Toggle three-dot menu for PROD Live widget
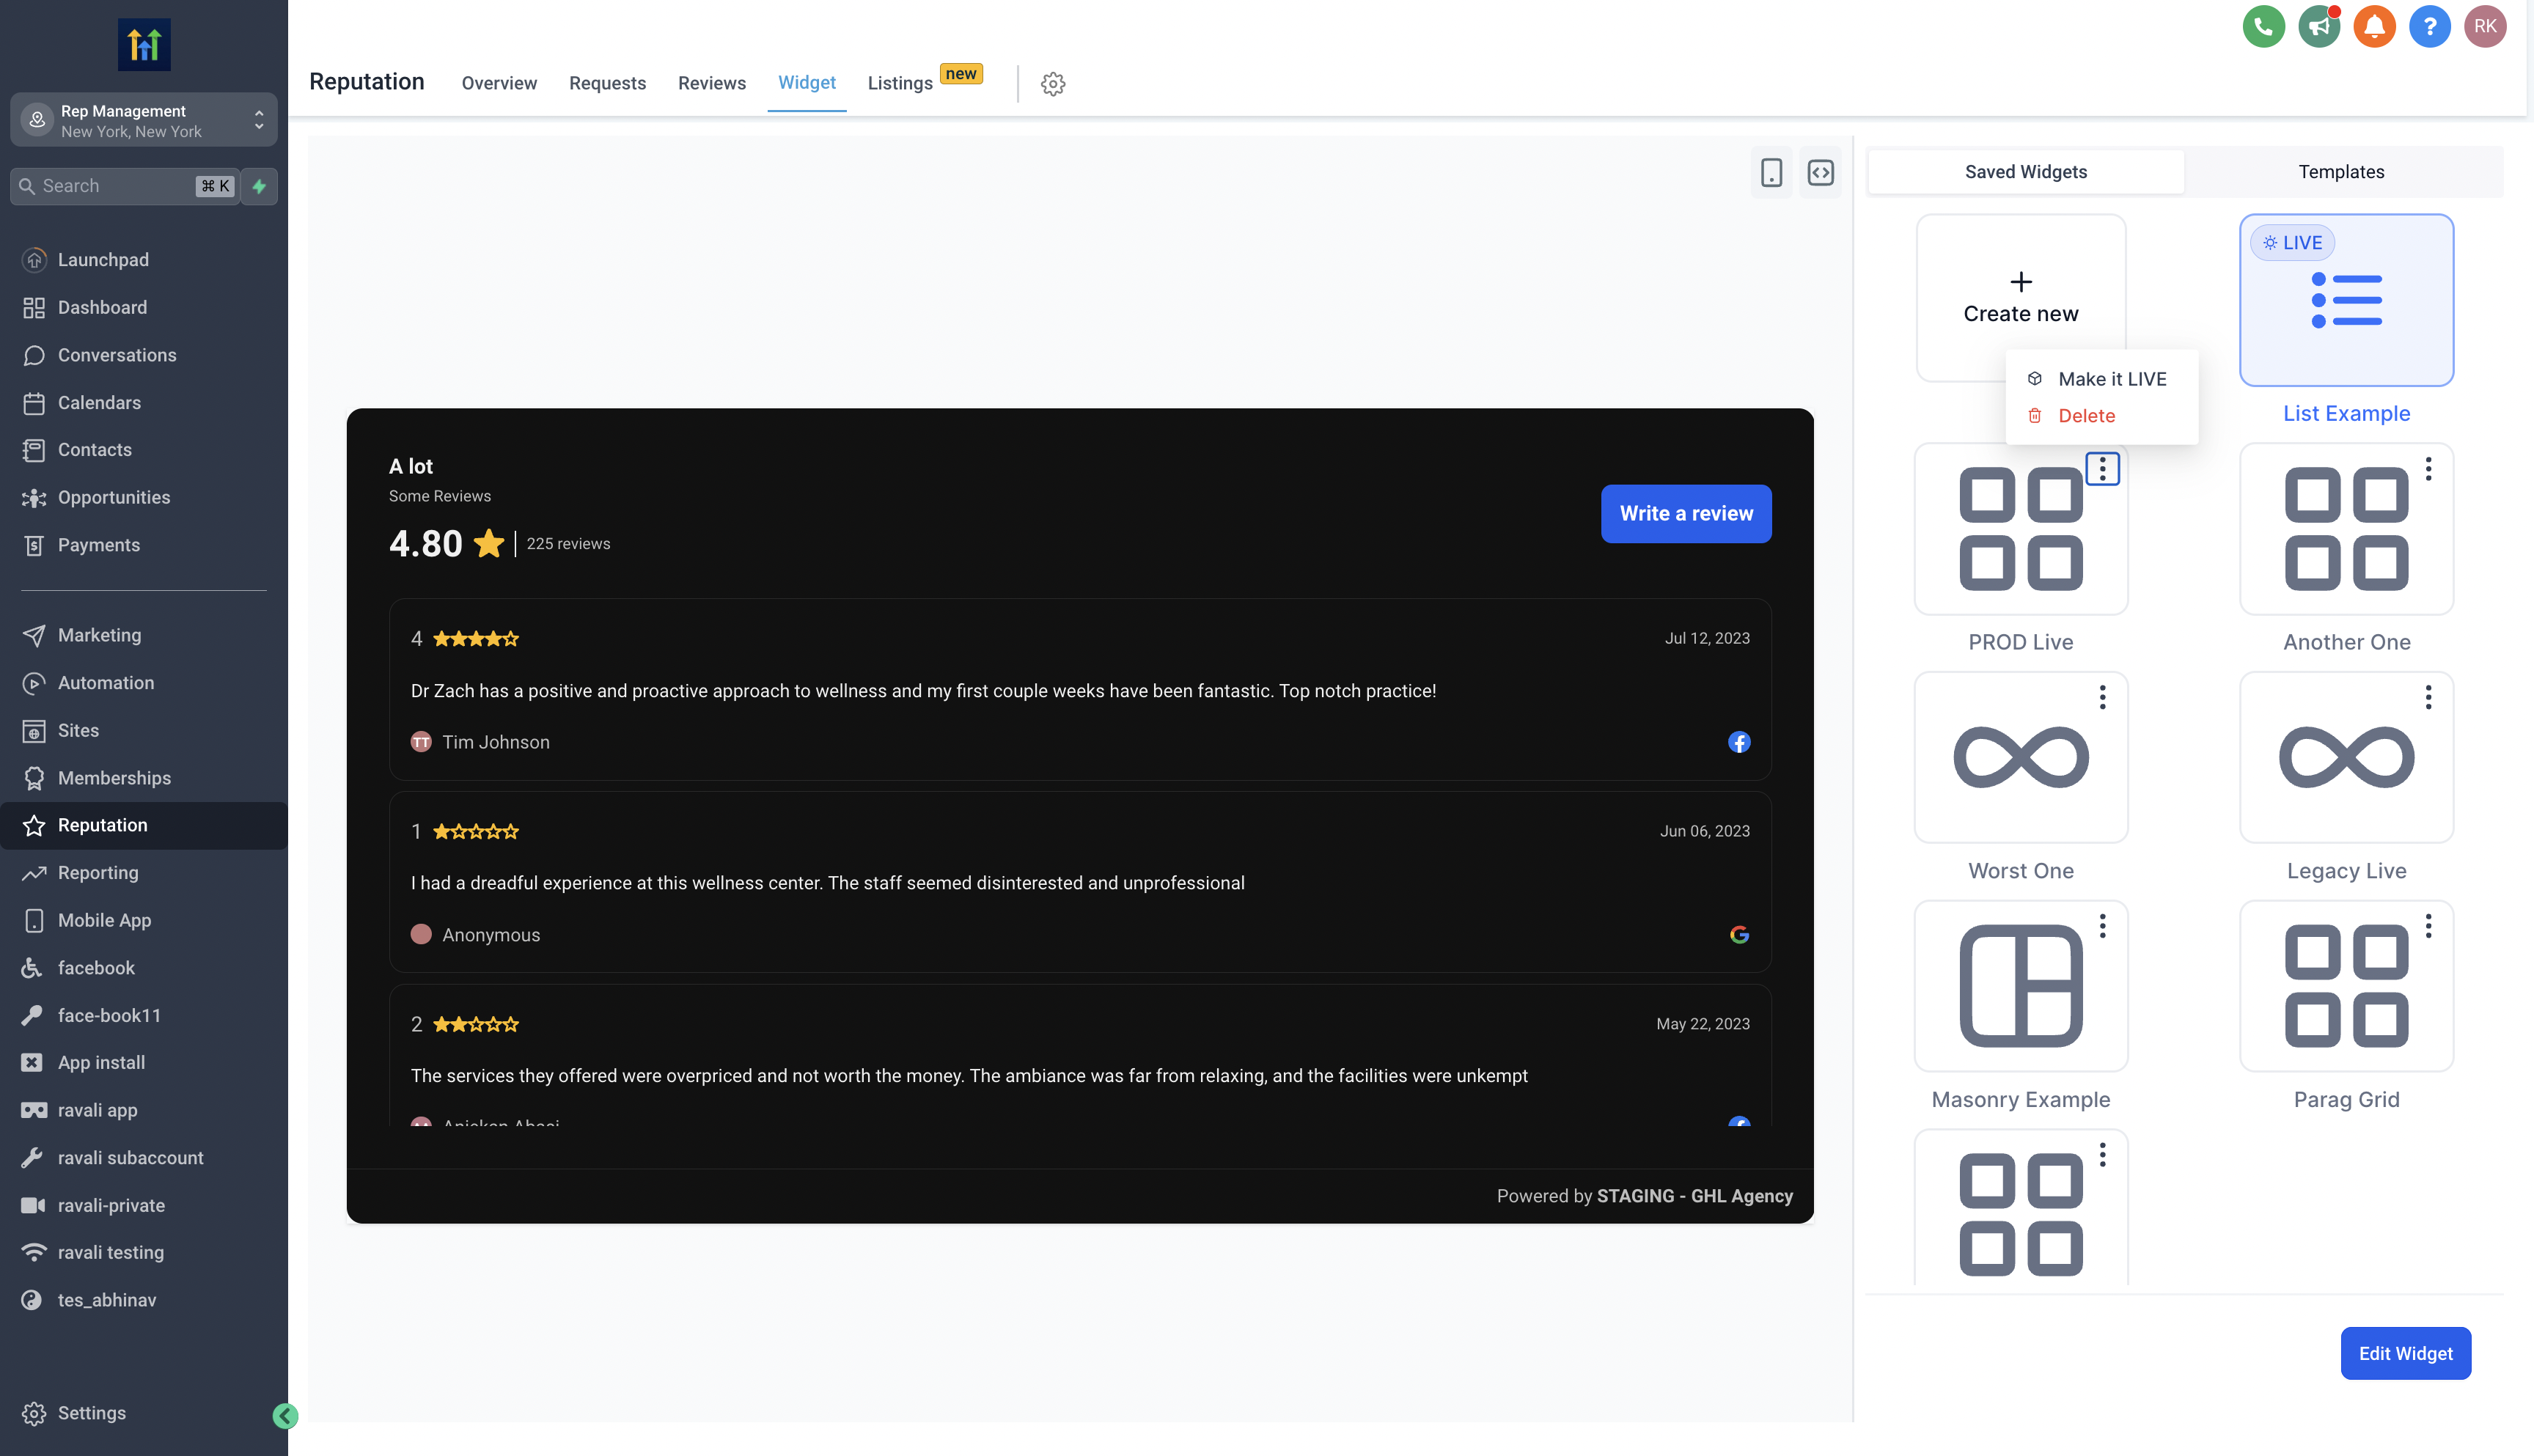The height and width of the screenshot is (1456, 2534). (x=2102, y=469)
